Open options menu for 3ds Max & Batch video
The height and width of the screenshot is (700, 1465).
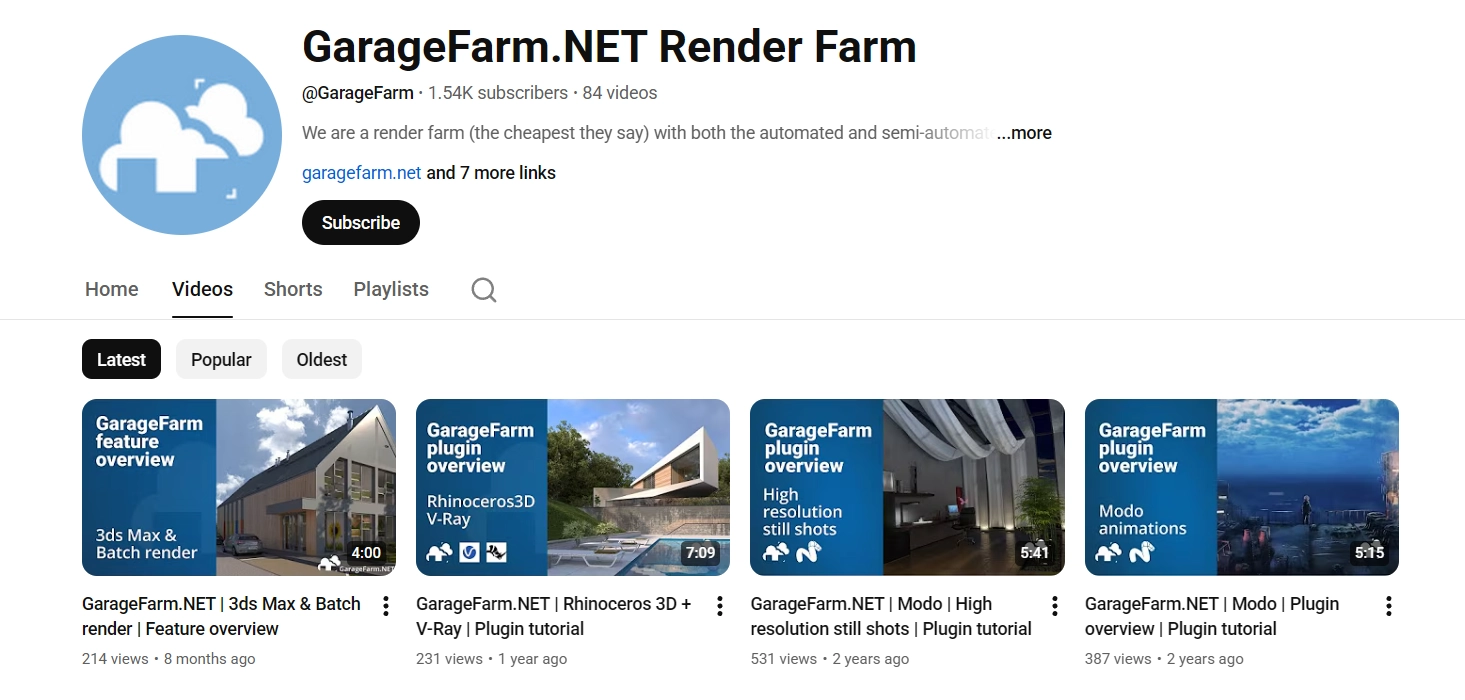(x=385, y=606)
